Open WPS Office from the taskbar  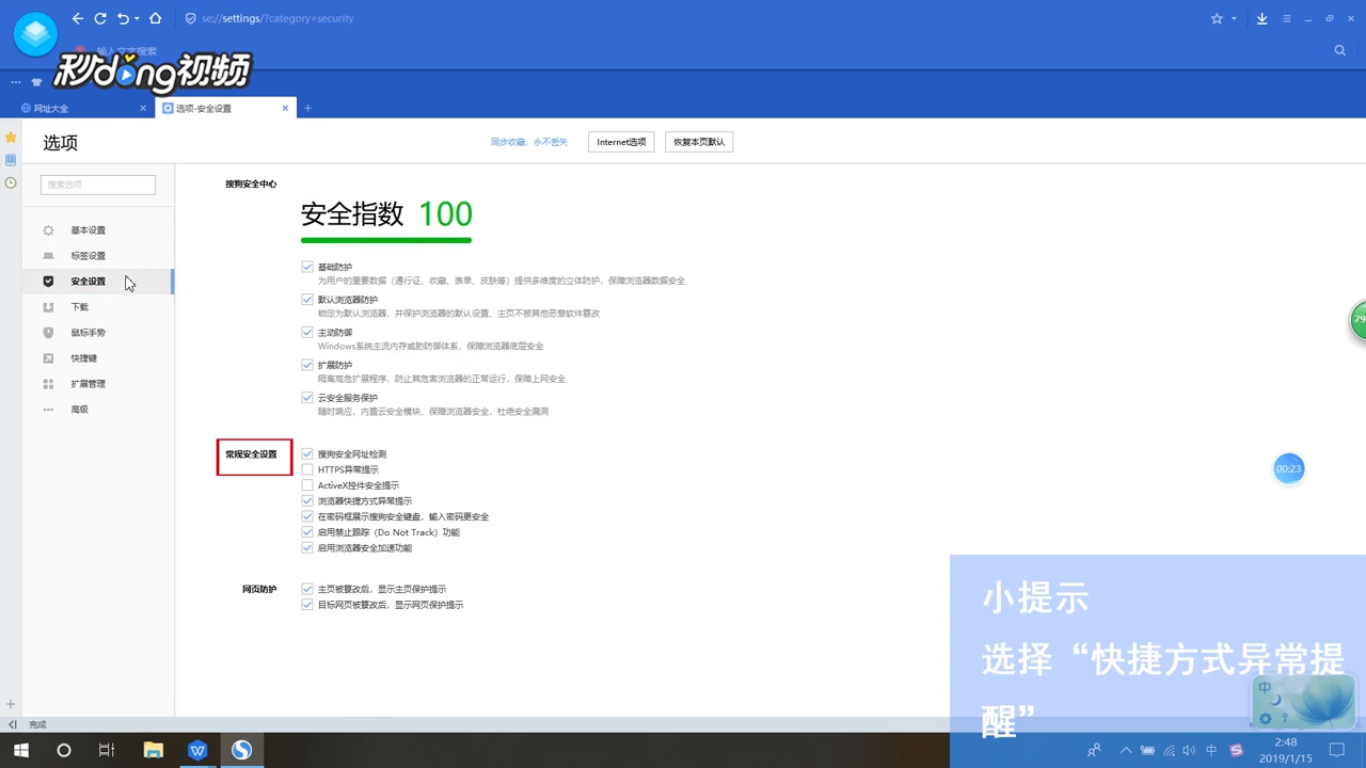197,750
